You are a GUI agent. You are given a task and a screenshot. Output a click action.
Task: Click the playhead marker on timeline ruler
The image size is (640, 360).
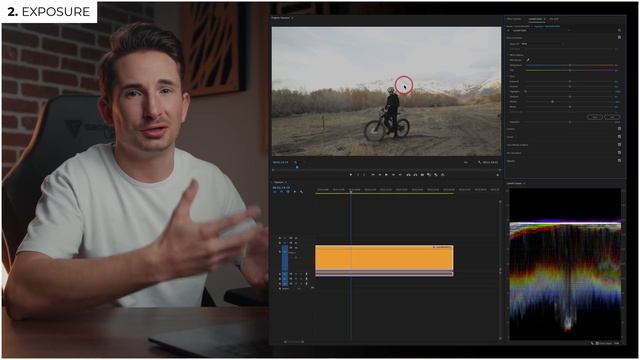pos(351,190)
